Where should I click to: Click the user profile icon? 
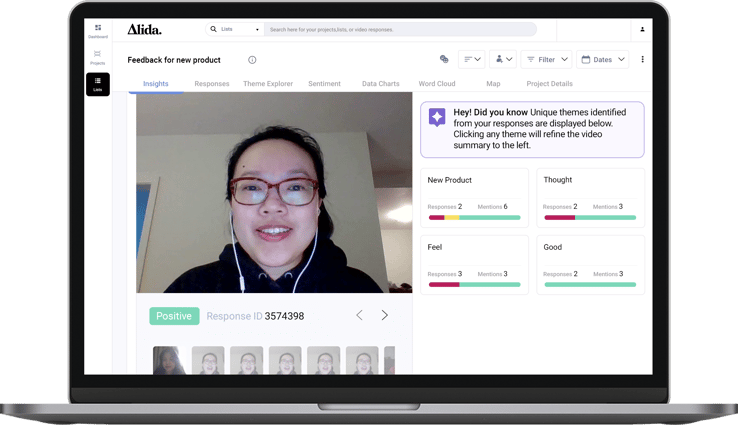point(642,30)
